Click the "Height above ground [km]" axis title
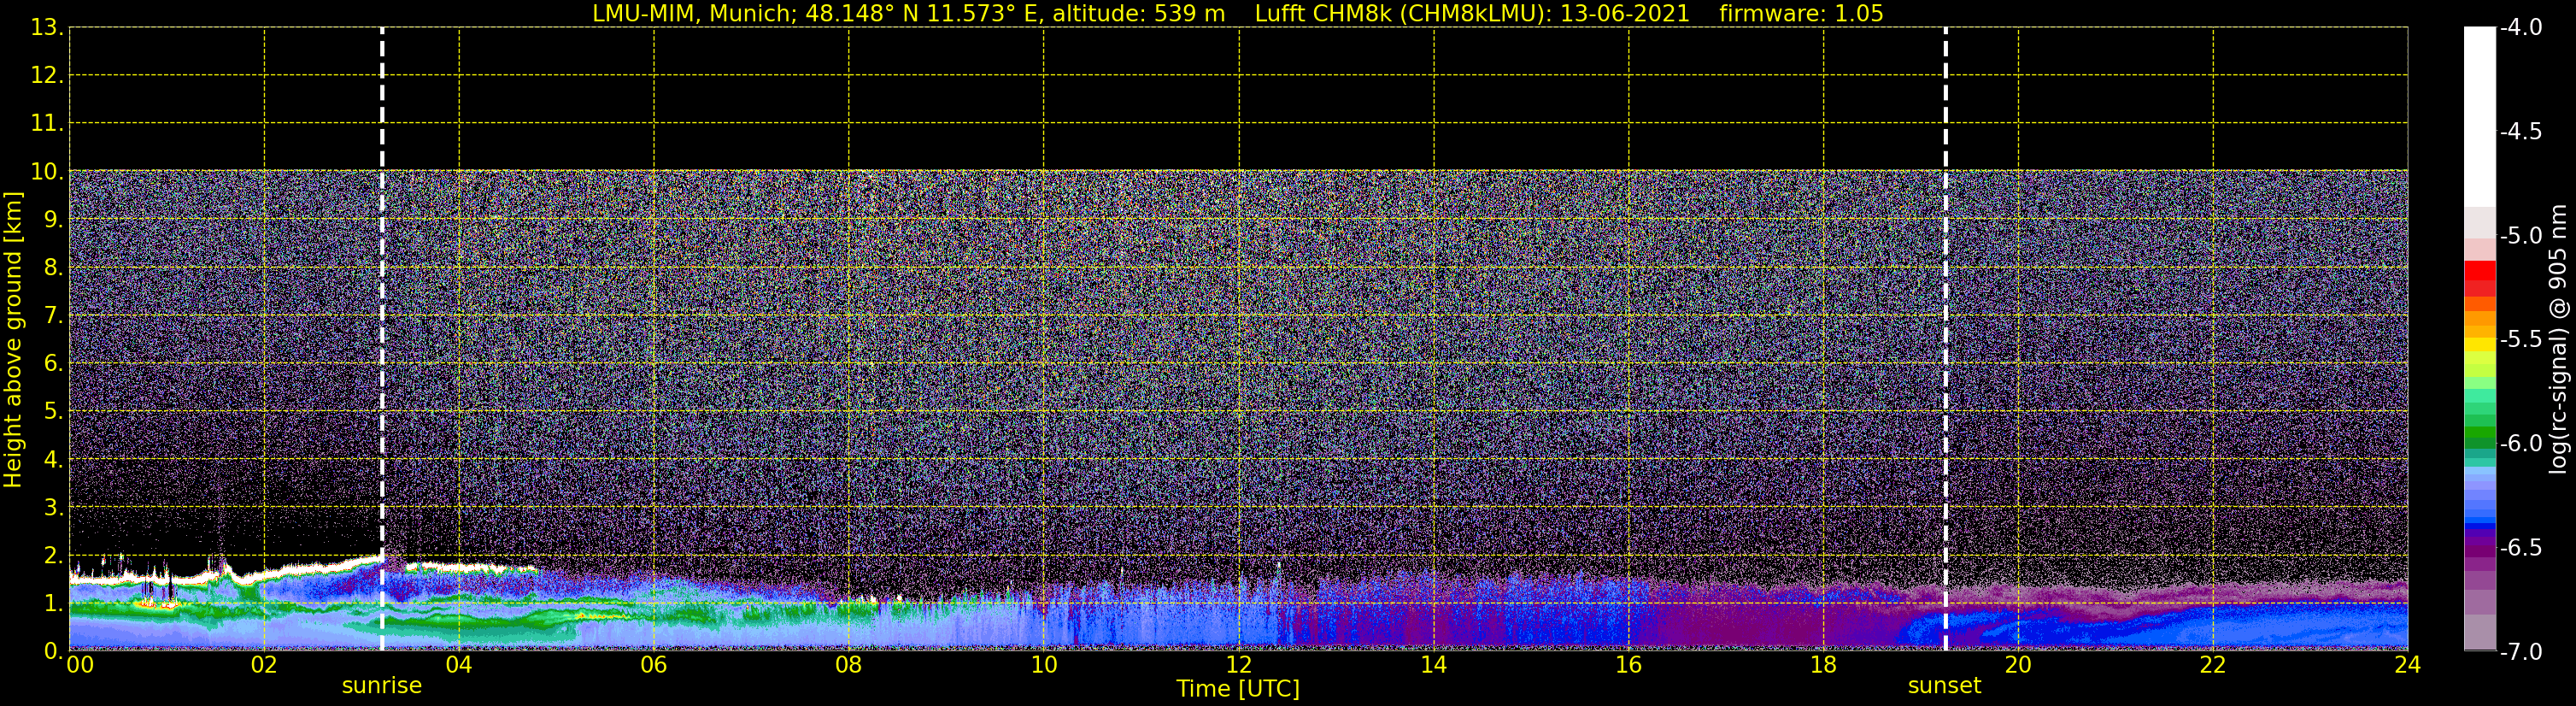The width and height of the screenshot is (2576, 706). click(13, 340)
